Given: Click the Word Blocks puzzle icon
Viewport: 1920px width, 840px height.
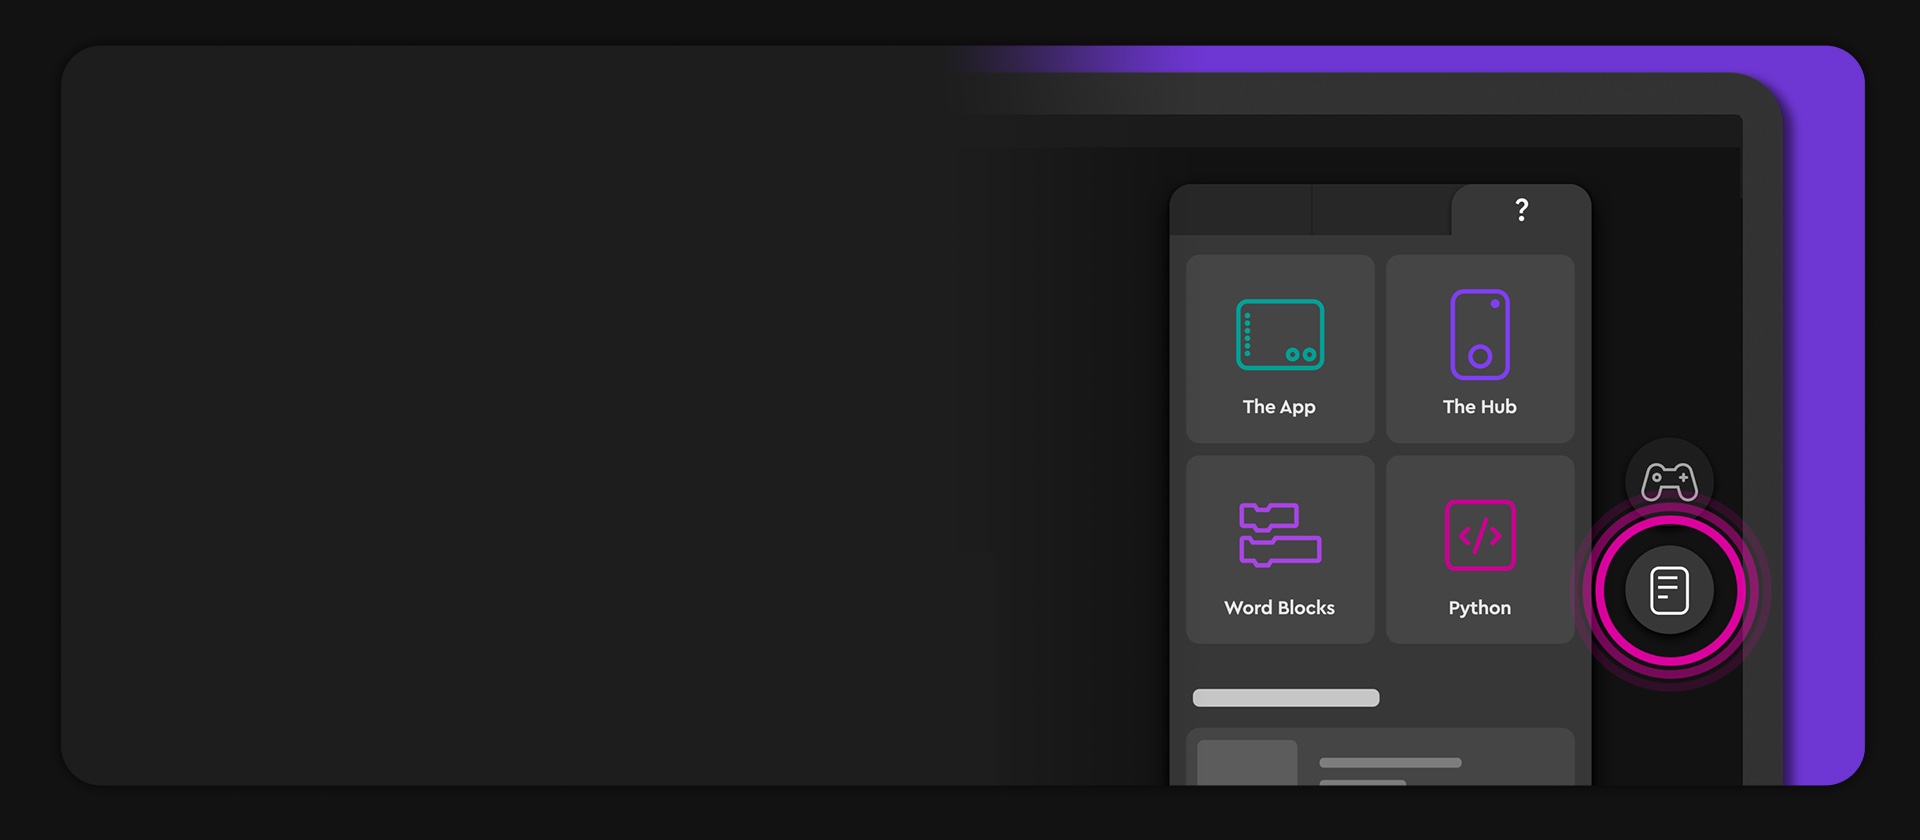Looking at the screenshot, I should pos(1280,535).
